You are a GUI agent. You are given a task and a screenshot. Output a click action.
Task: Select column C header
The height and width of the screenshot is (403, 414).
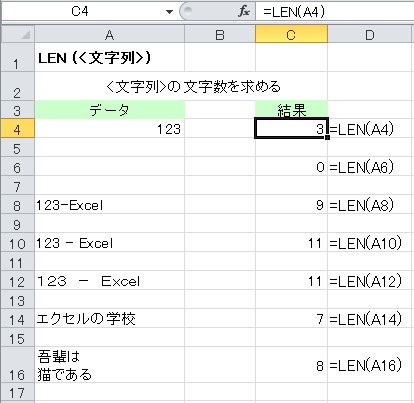(x=291, y=35)
